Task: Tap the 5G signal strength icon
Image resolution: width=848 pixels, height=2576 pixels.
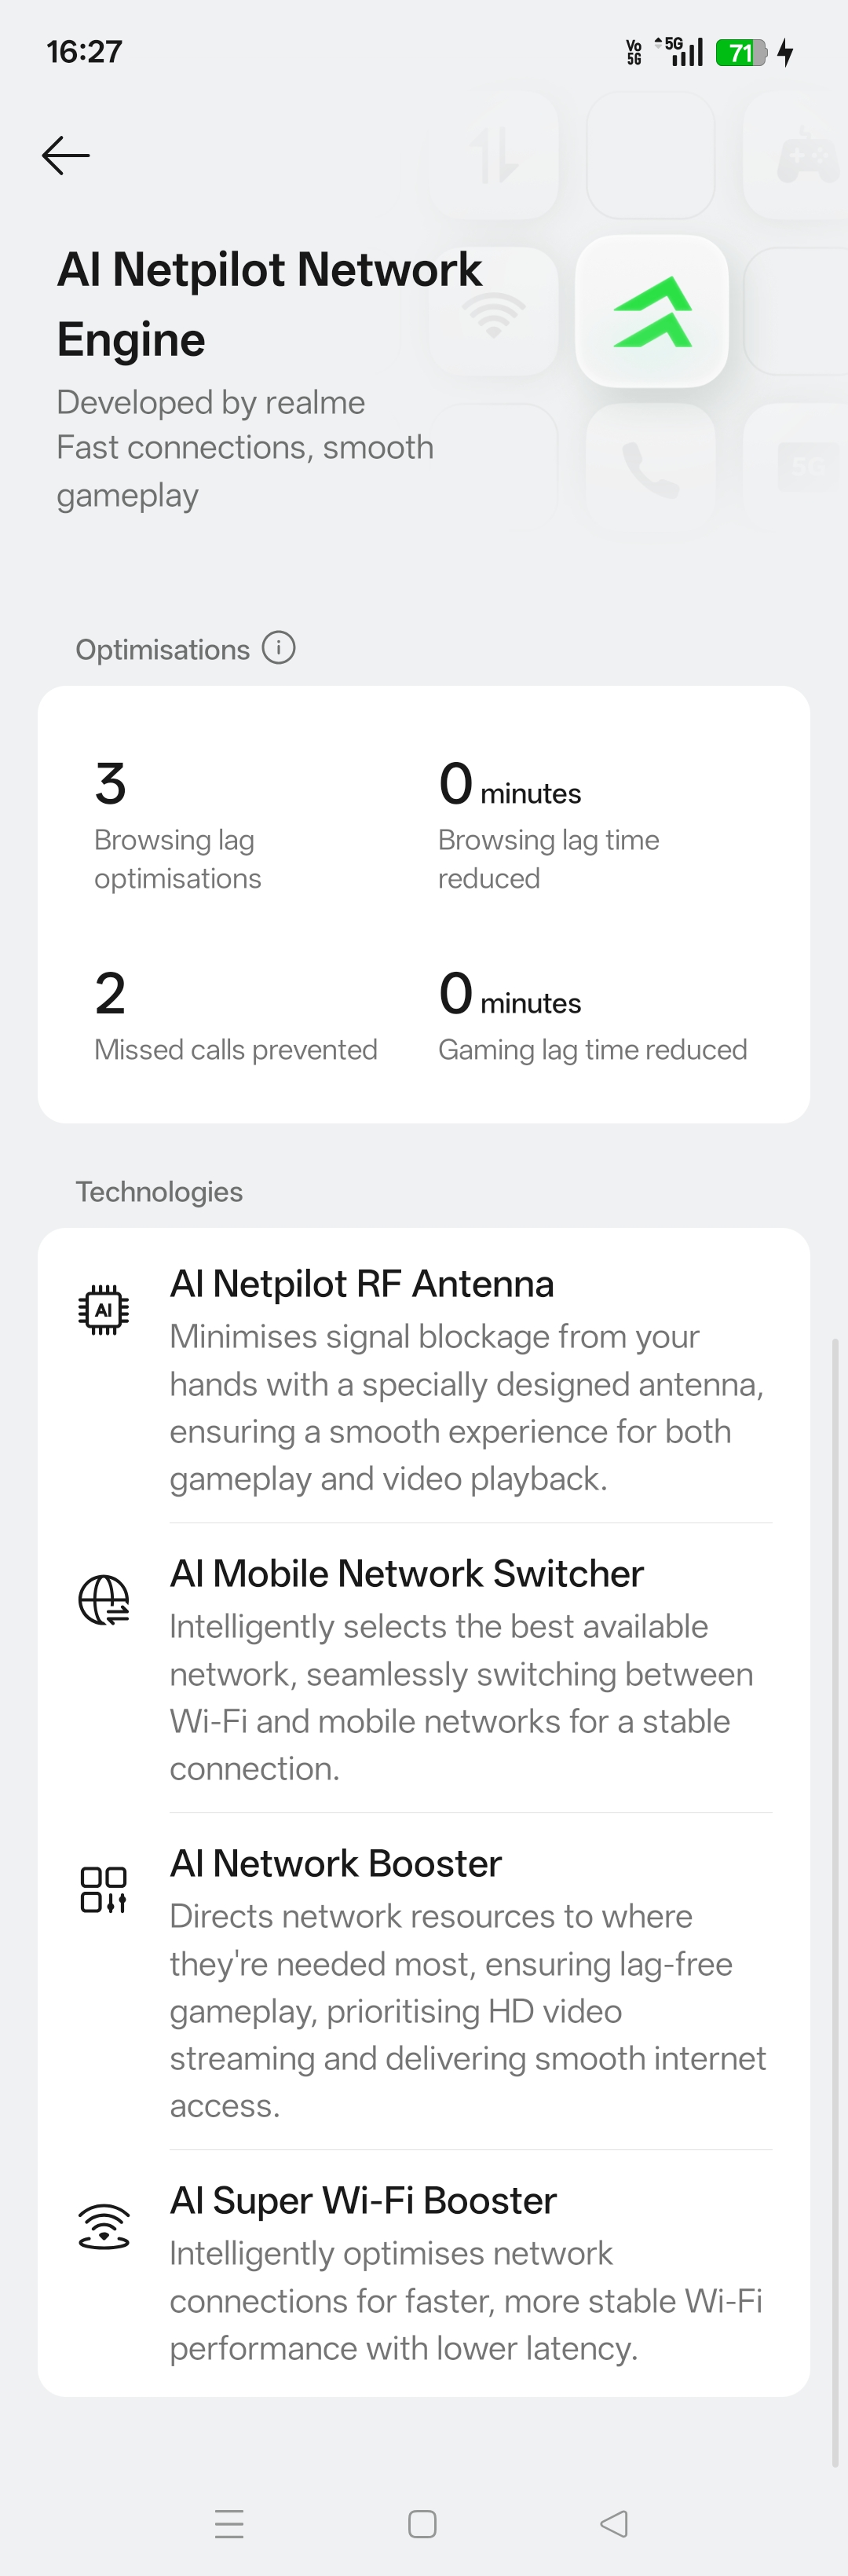Action: [680, 51]
